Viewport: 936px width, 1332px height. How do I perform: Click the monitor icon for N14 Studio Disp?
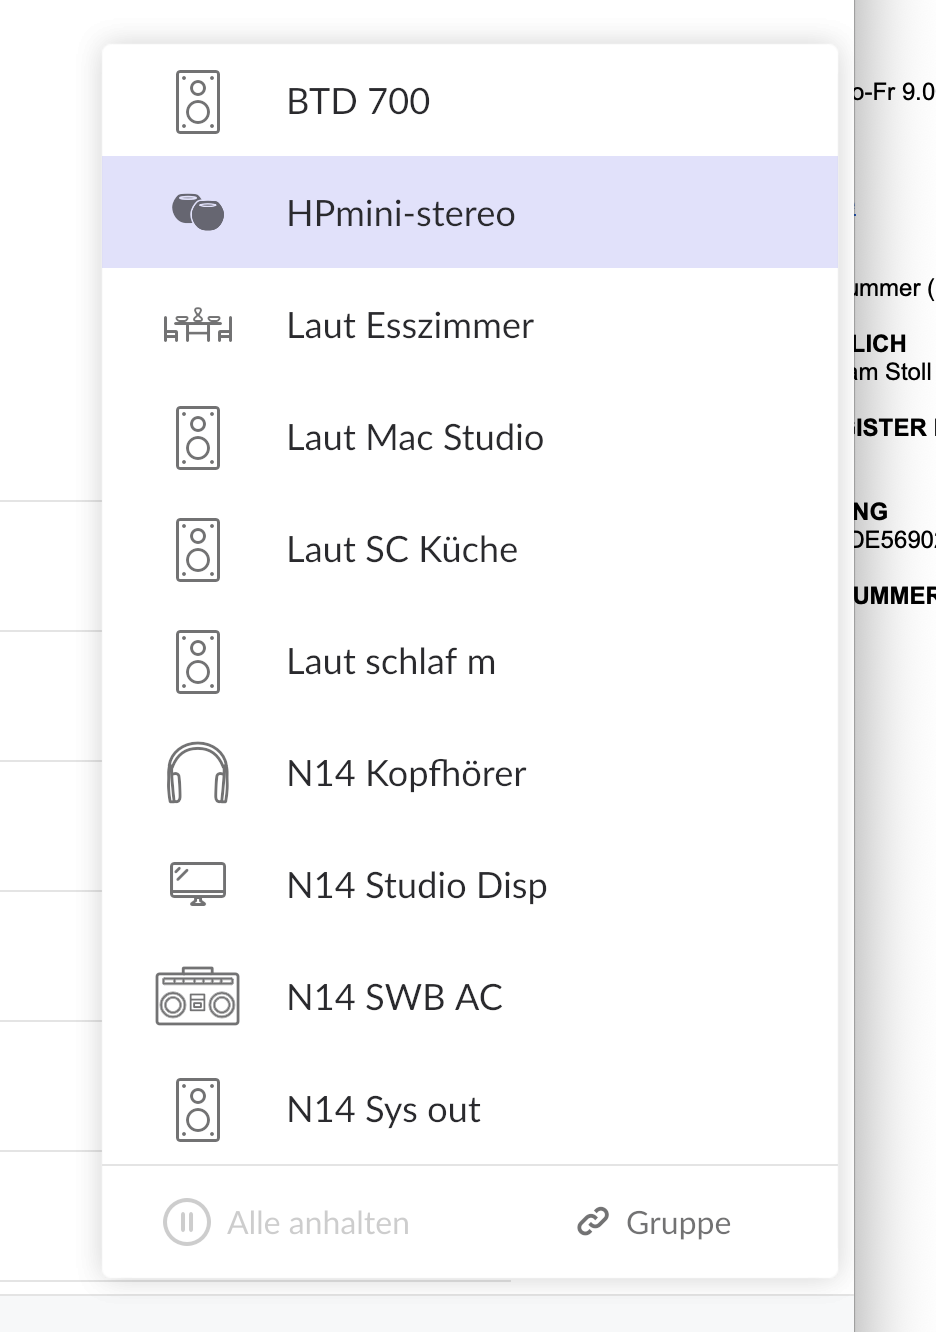click(x=198, y=885)
